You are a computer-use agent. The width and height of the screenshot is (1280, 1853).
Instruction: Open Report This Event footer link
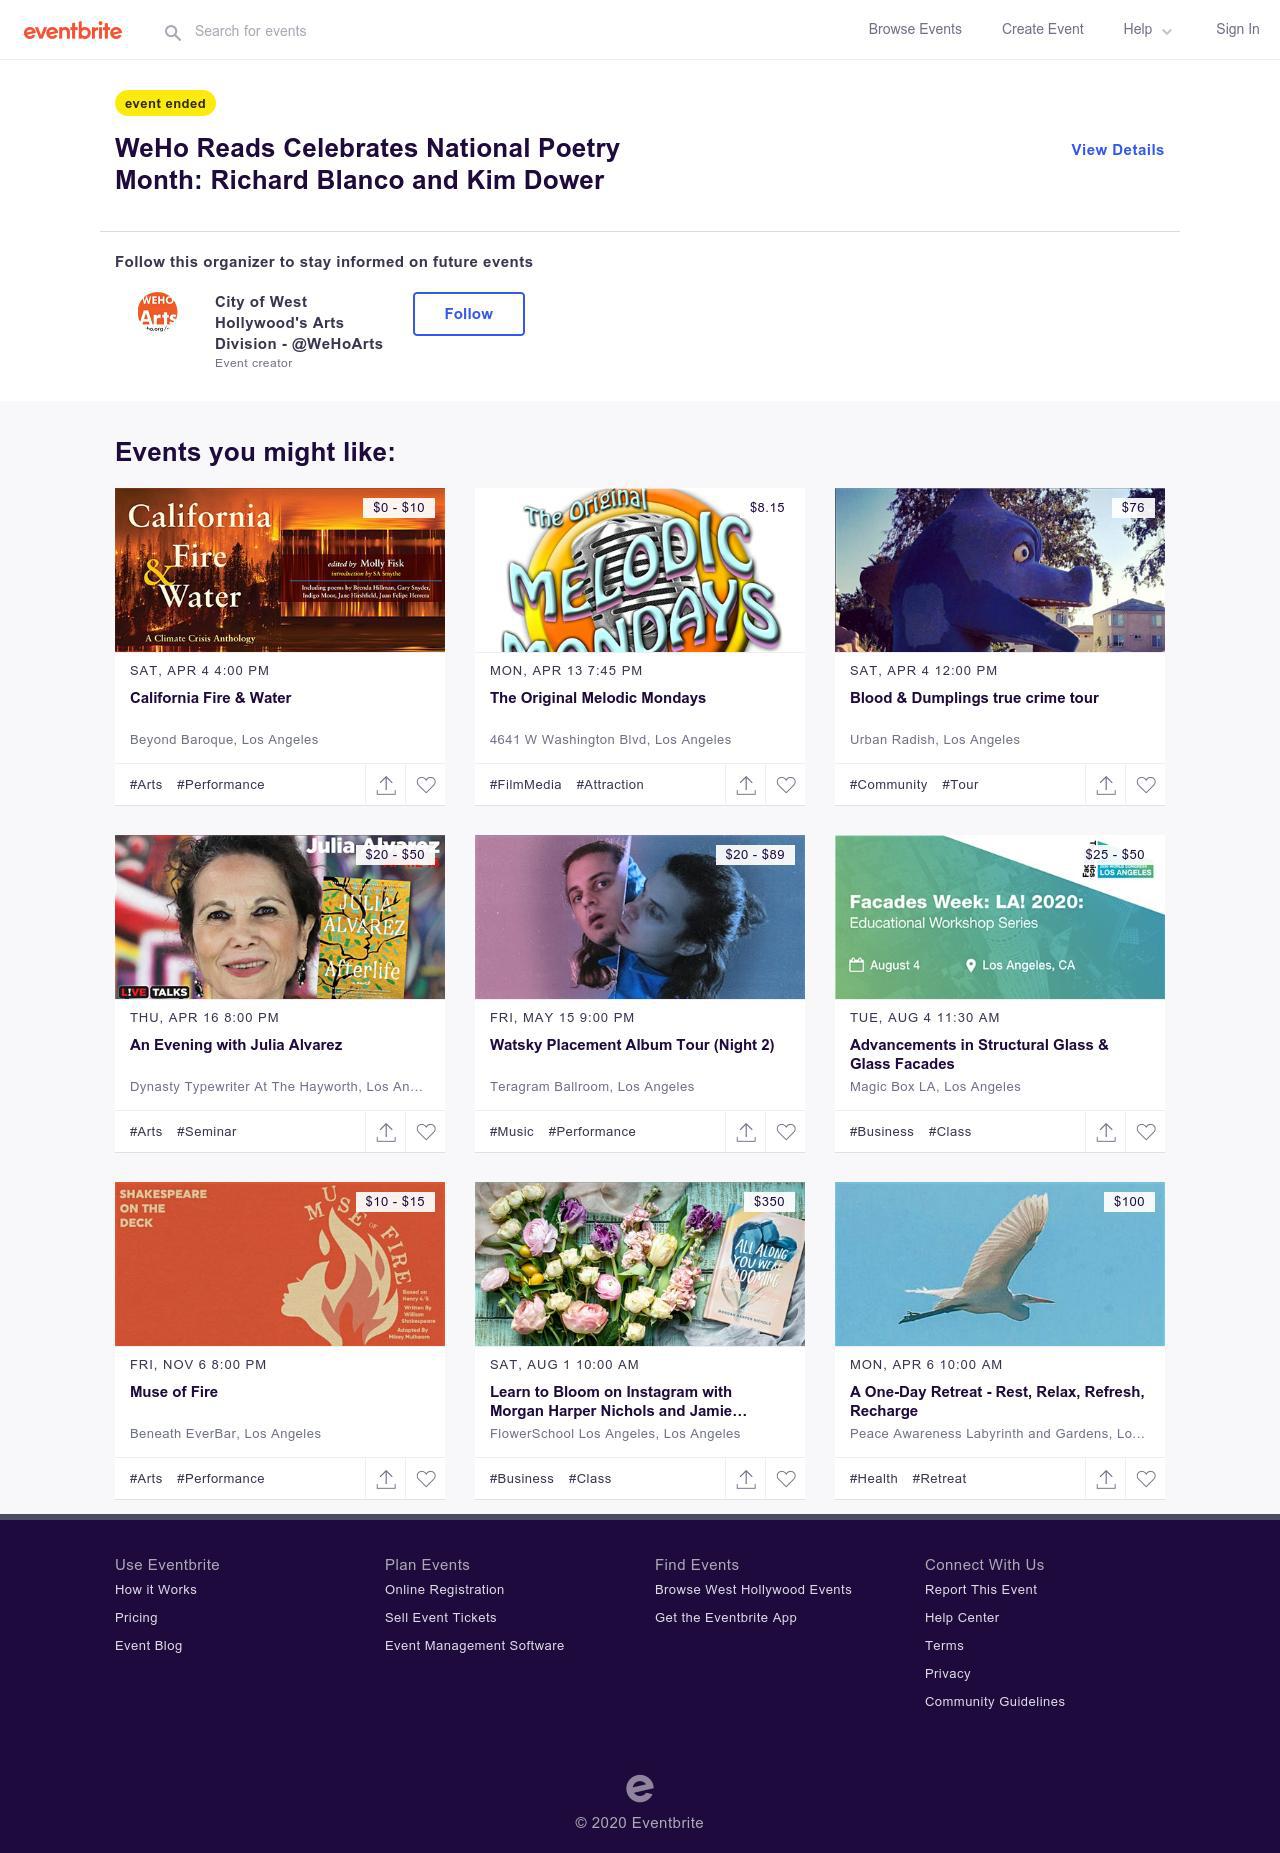coord(980,1590)
